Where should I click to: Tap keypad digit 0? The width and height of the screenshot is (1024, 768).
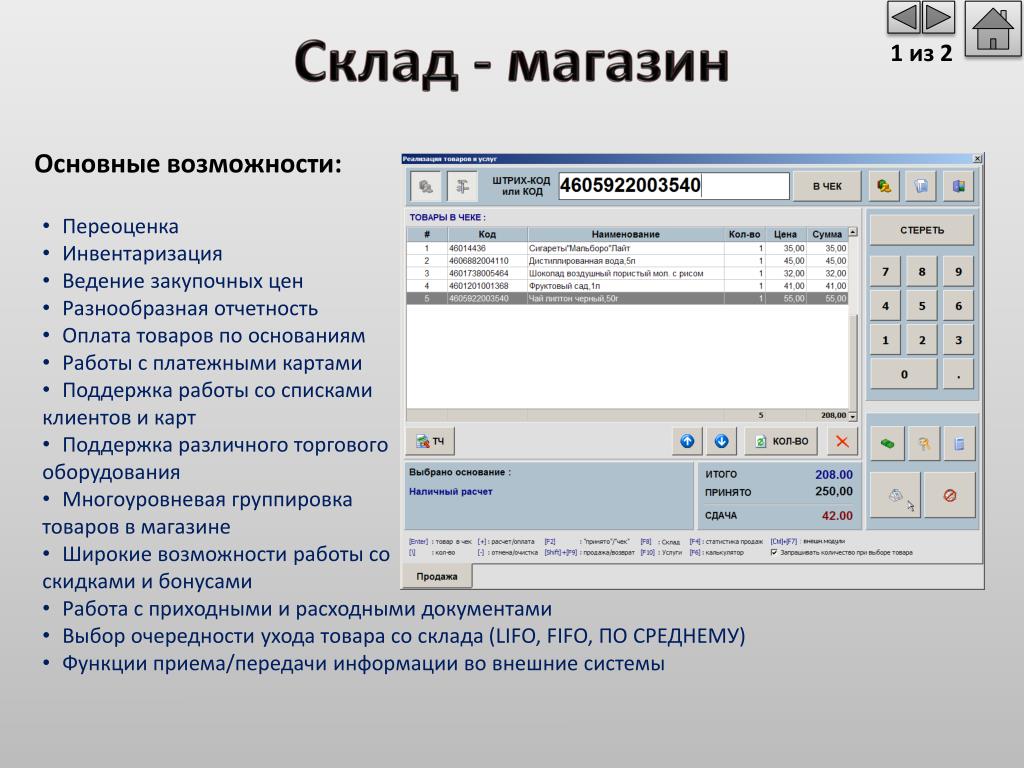[x=904, y=374]
